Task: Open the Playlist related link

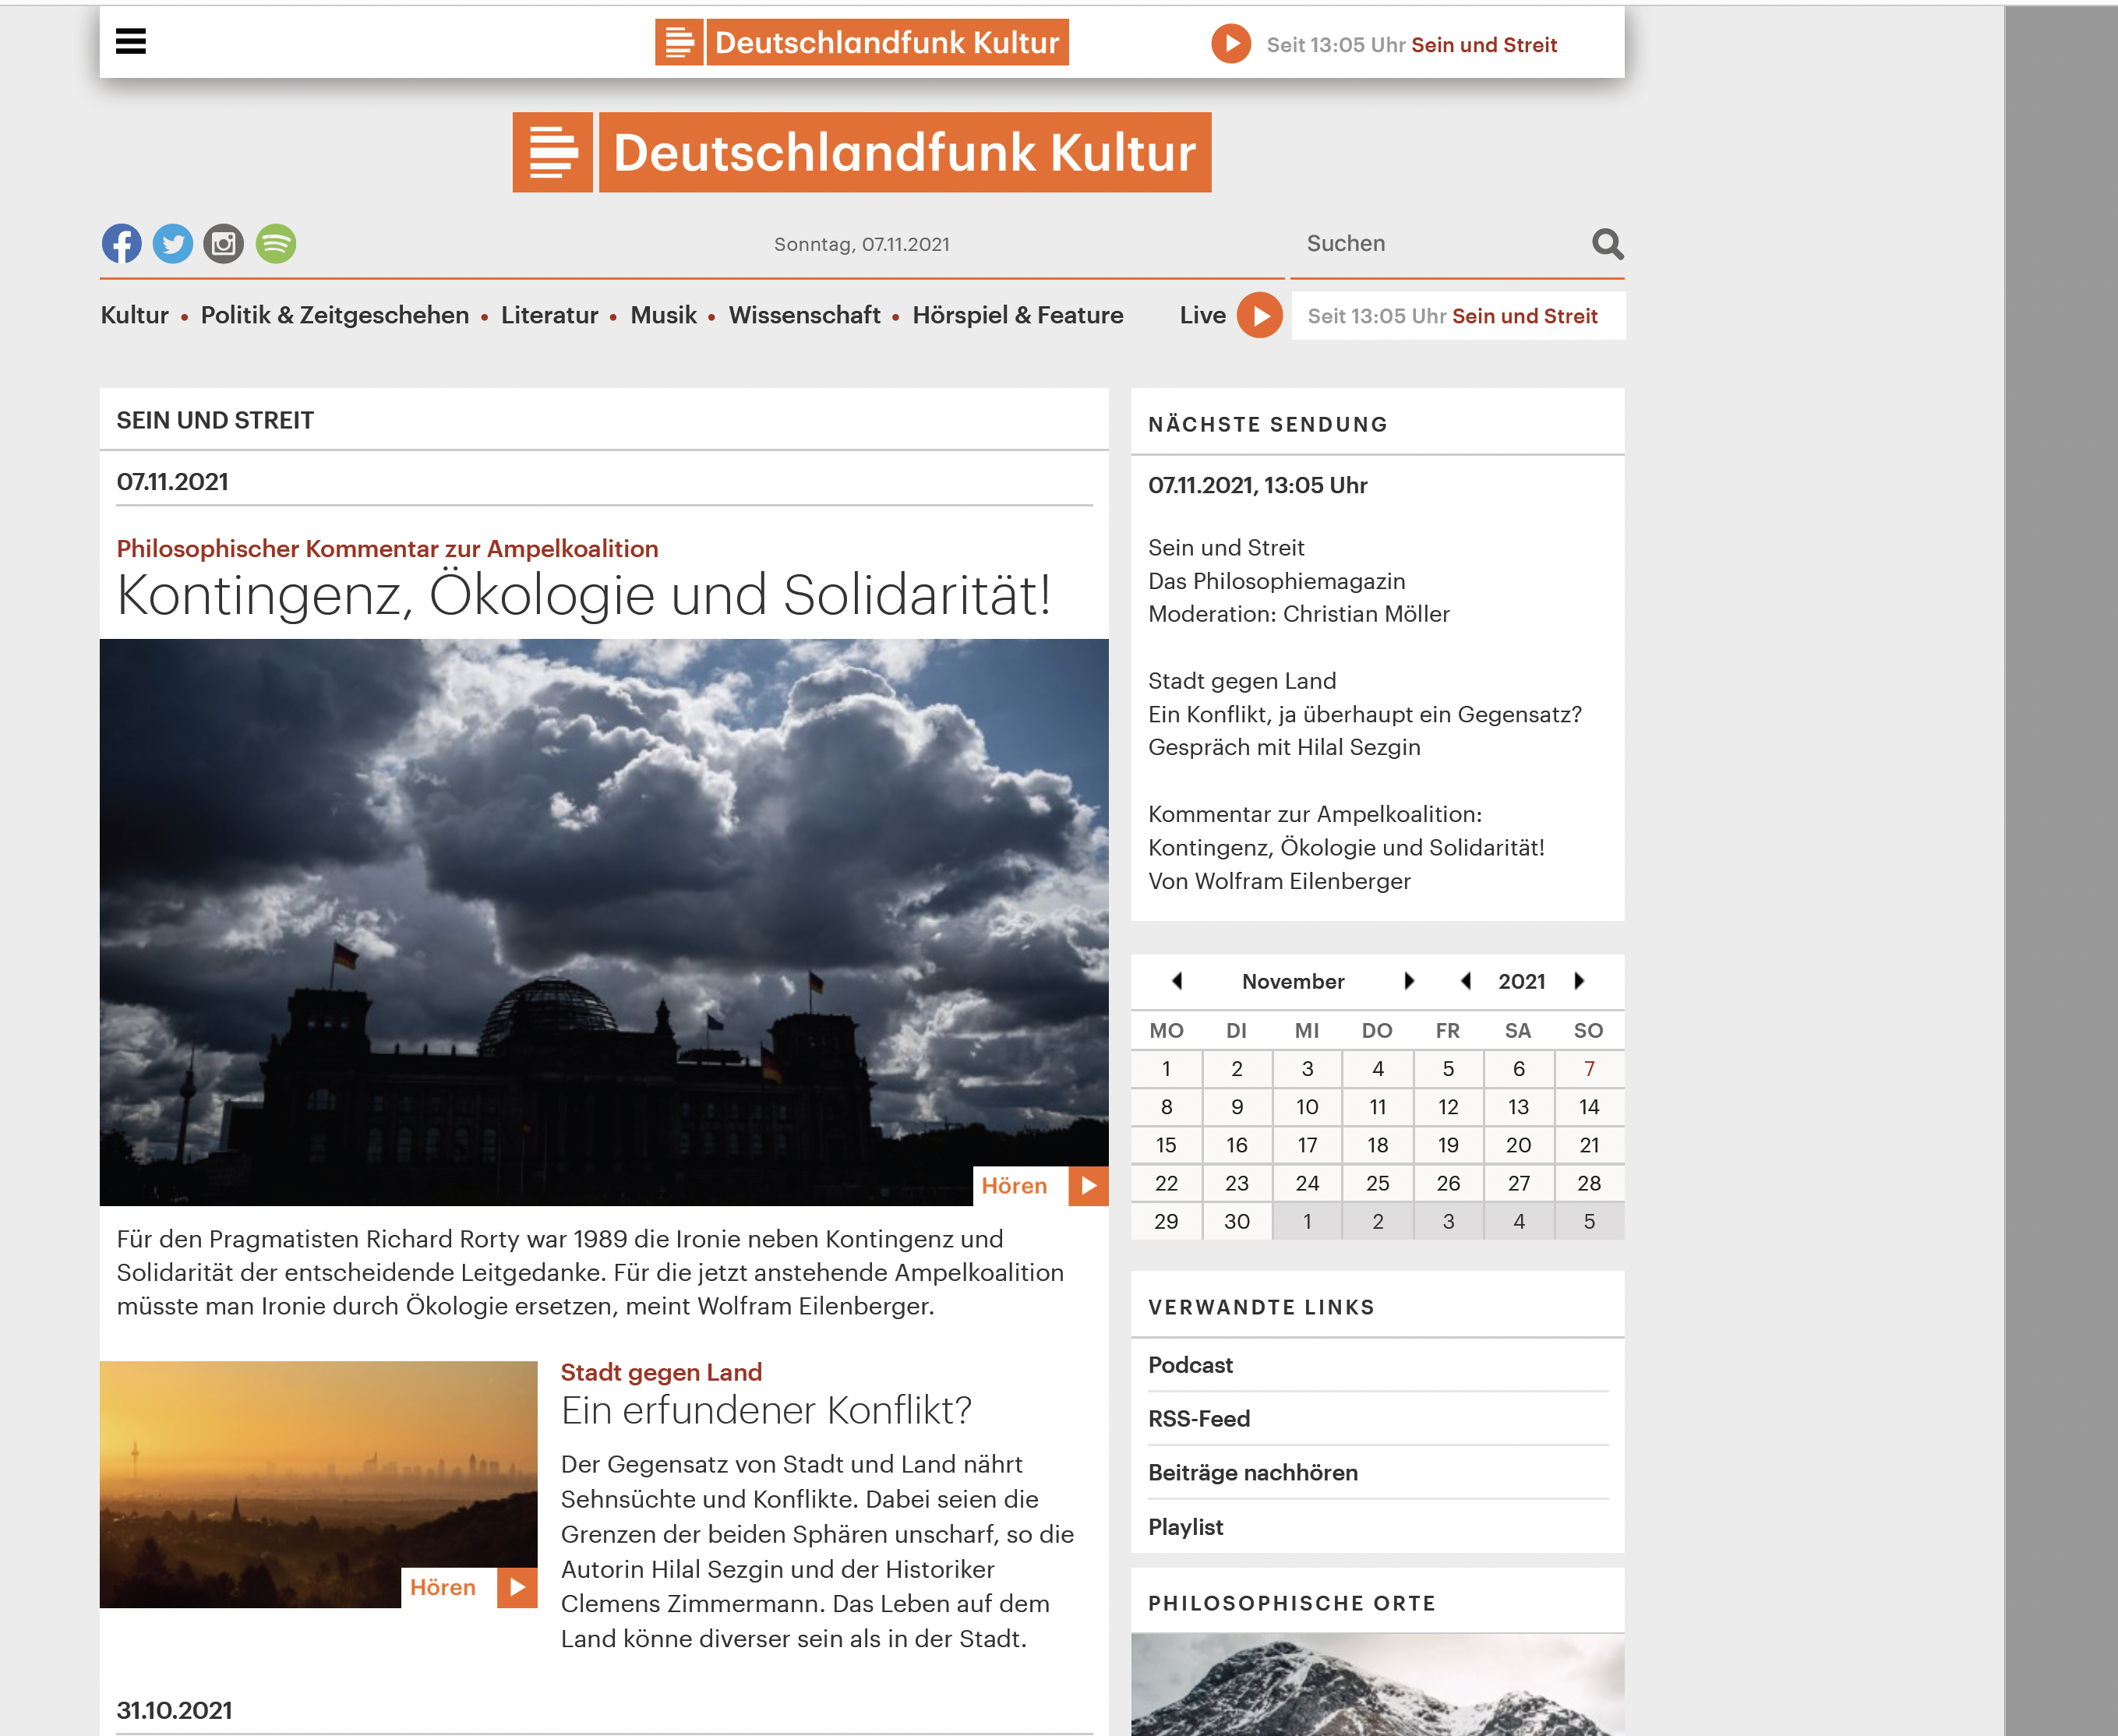Action: pyautogui.click(x=1185, y=1527)
